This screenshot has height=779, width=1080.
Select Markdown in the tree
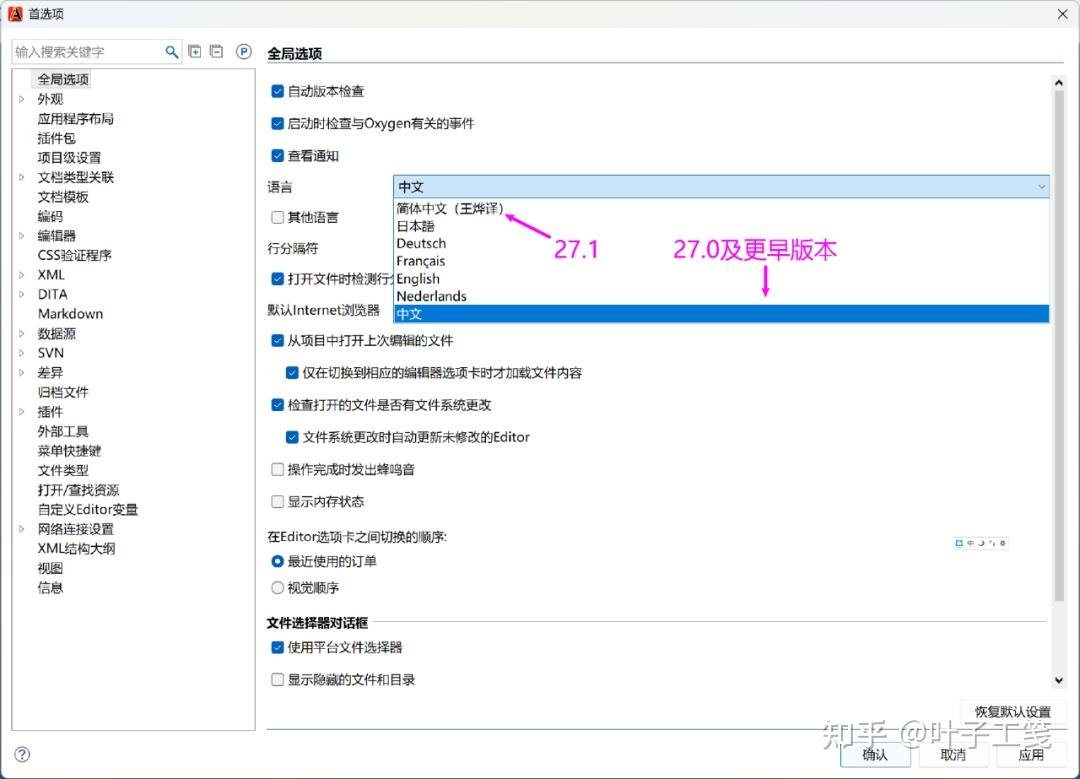[70, 314]
